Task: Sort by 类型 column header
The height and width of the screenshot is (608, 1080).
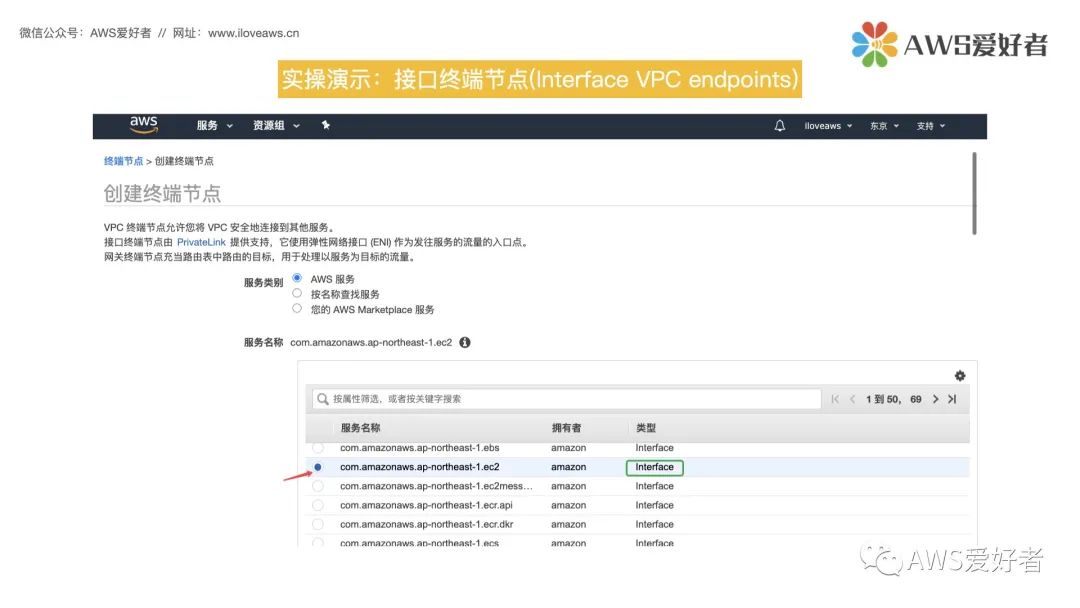Action: tap(646, 428)
